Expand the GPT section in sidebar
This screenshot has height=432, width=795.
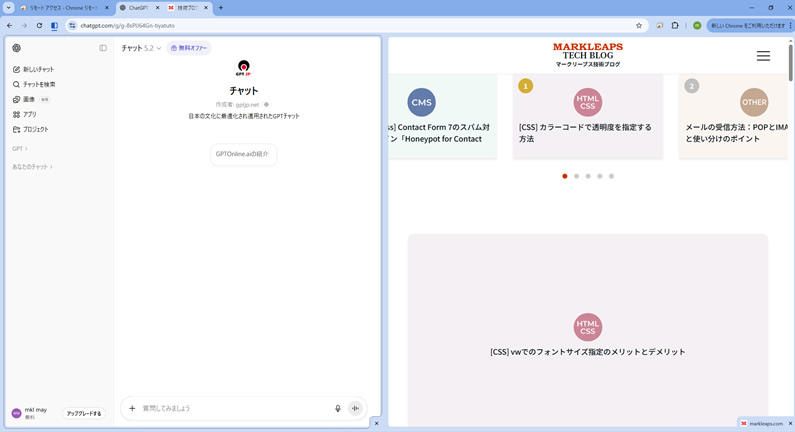coord(20,148)
